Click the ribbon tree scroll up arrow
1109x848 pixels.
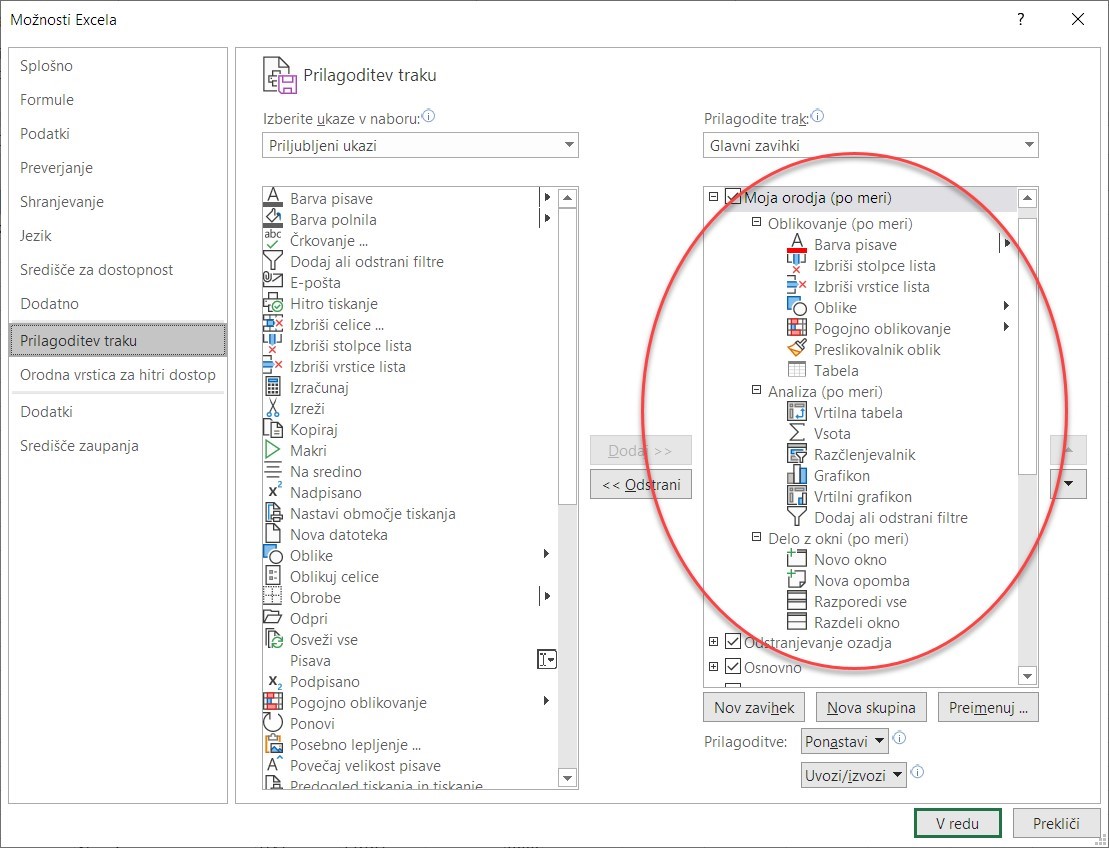pos(1028,198)
